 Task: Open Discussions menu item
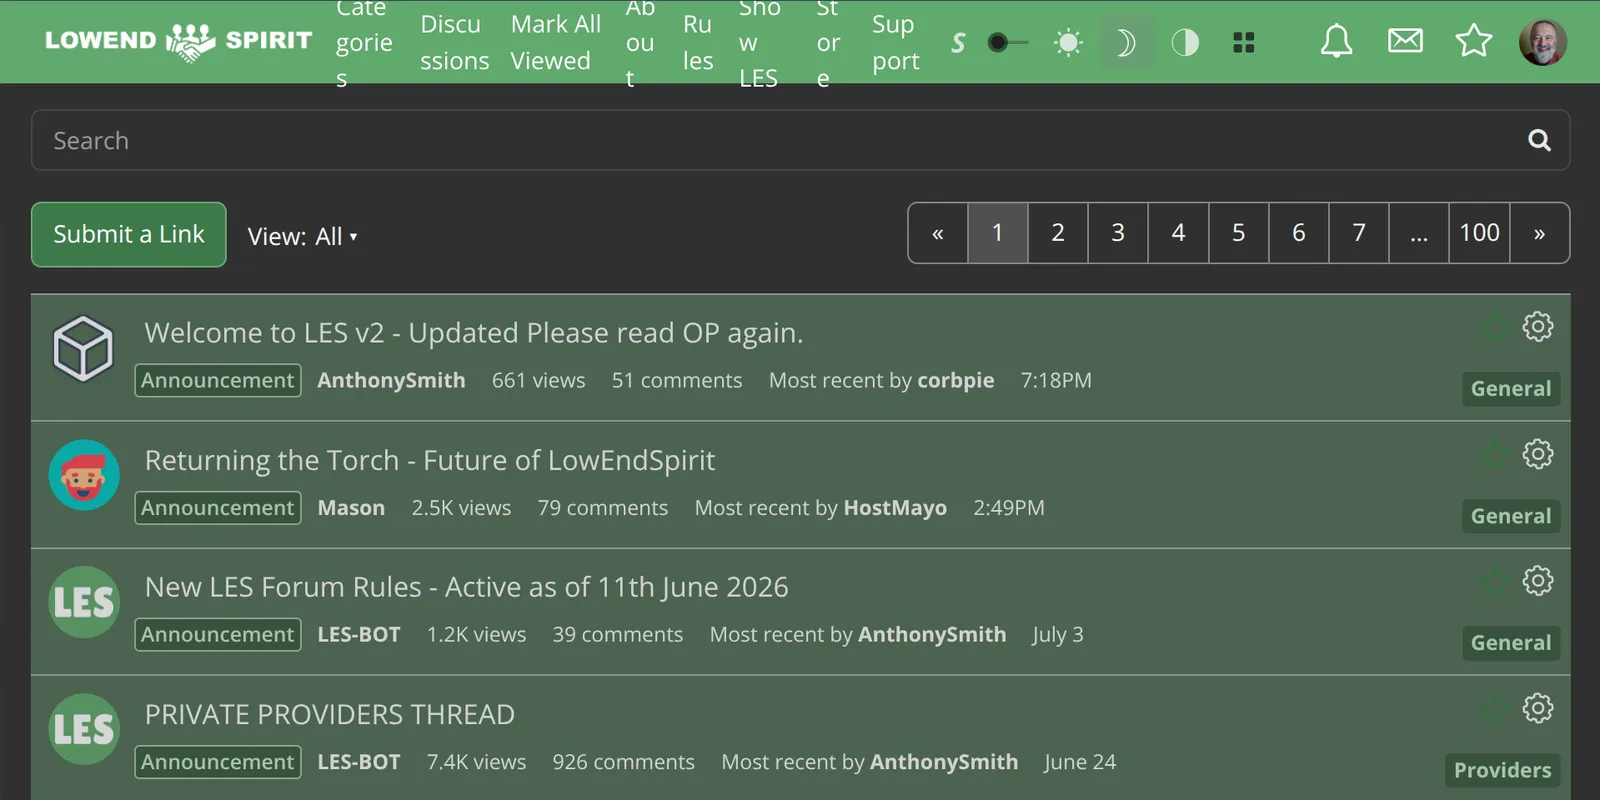point(454,42)
